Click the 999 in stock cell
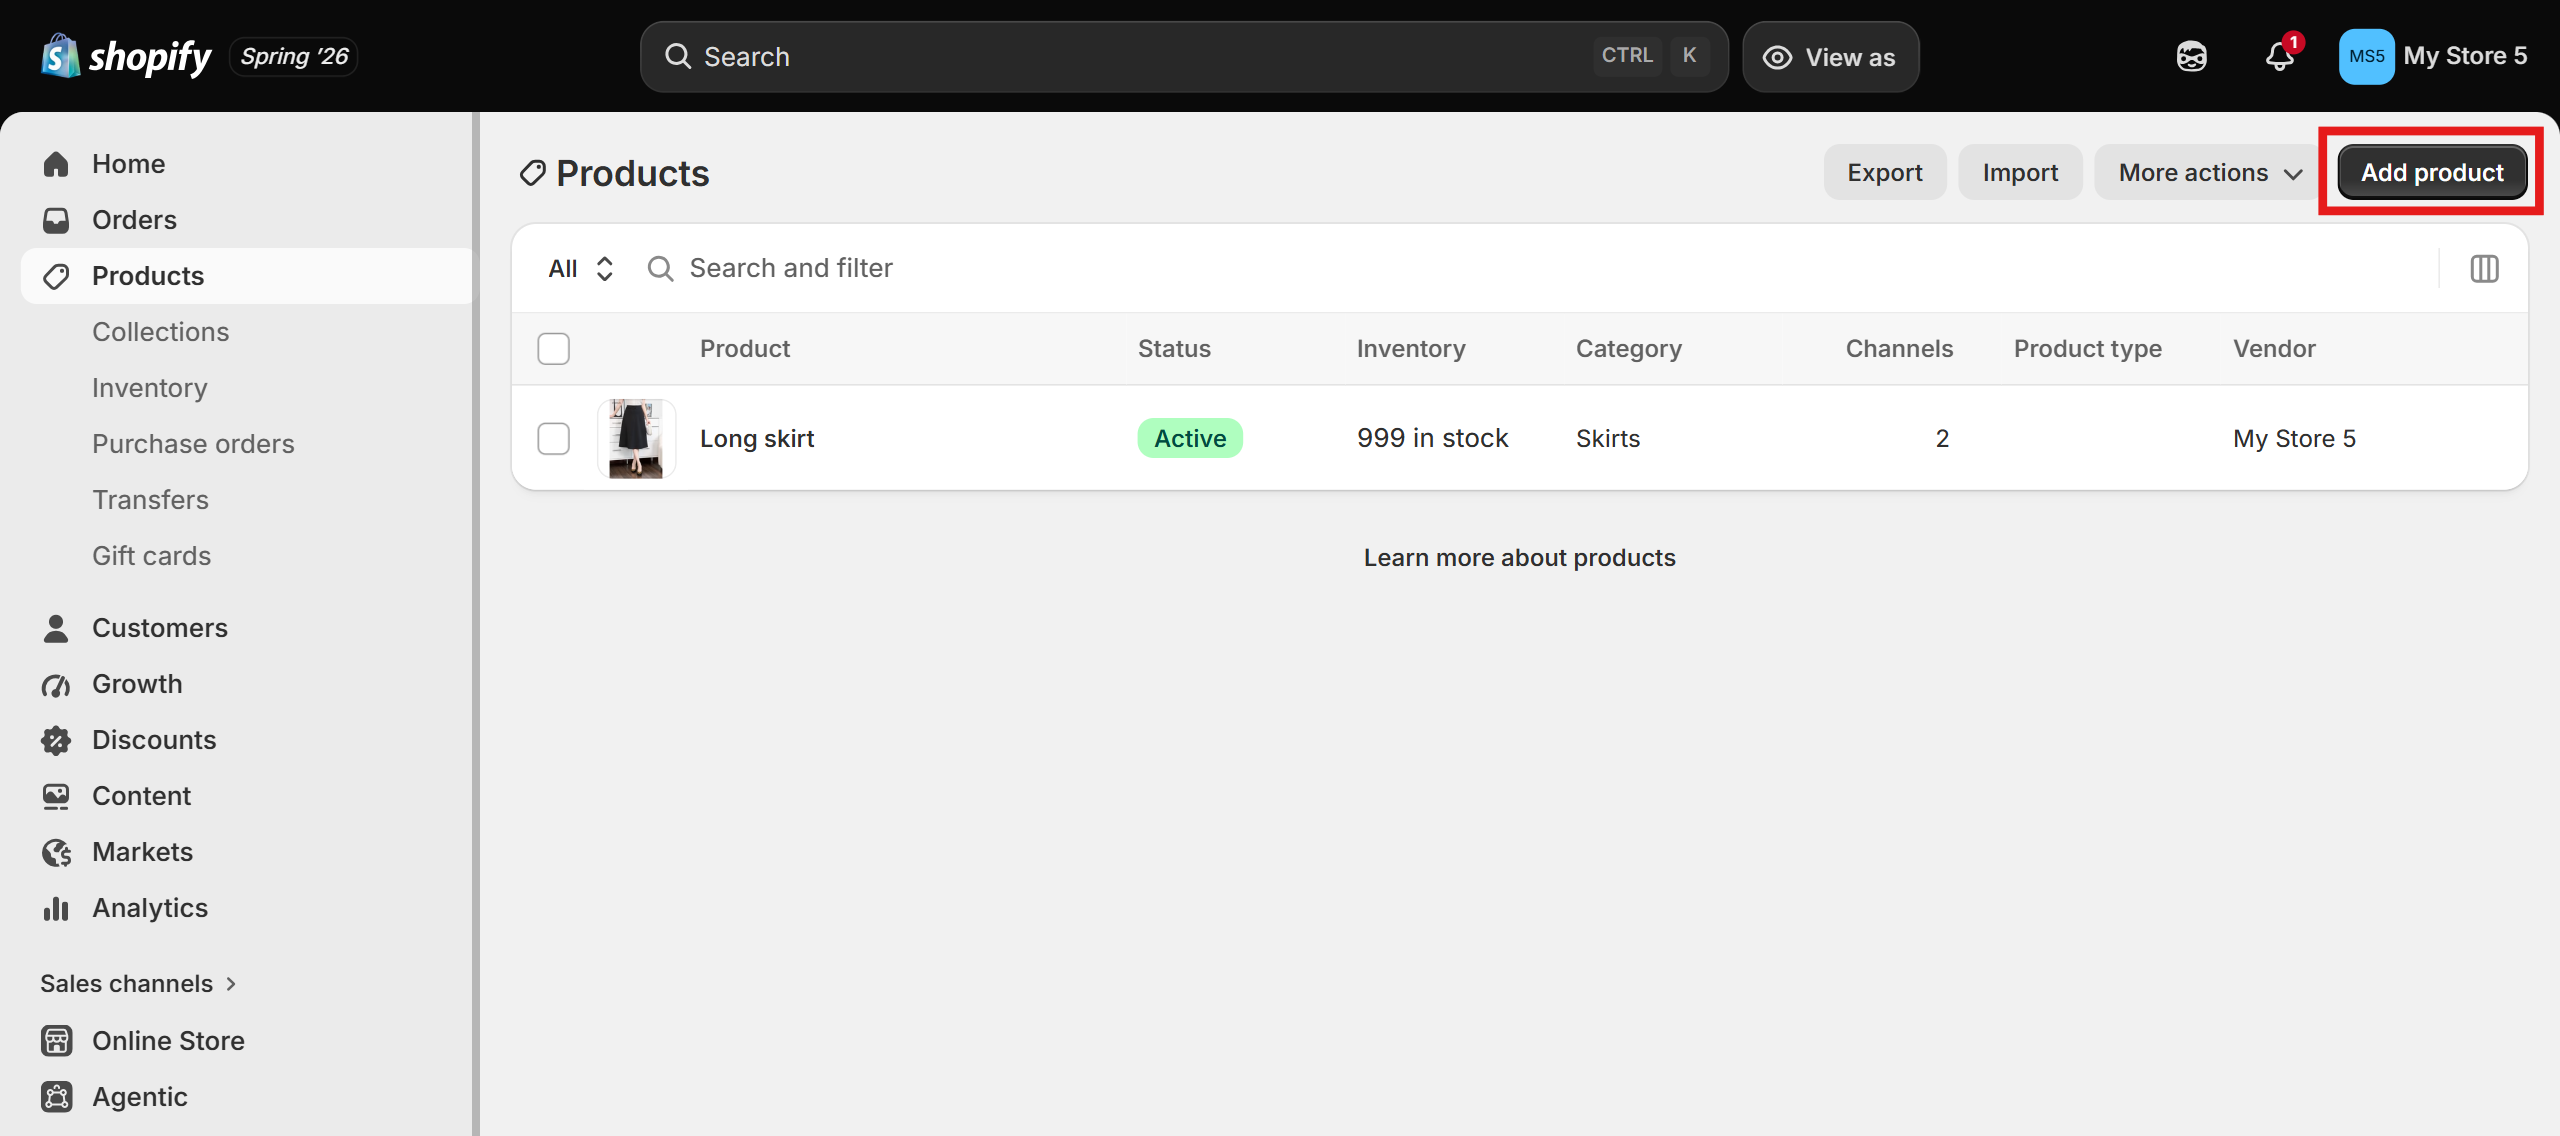The image size is (2560, 1136). pyautogui.click(x=1432, y=438)
